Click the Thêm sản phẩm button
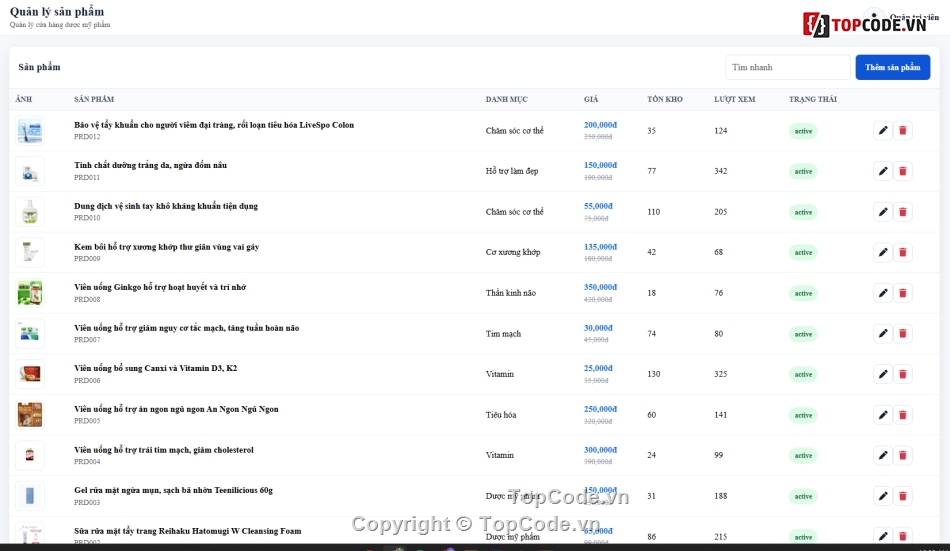Screen dimensions: 950x551 coord(892,67)
